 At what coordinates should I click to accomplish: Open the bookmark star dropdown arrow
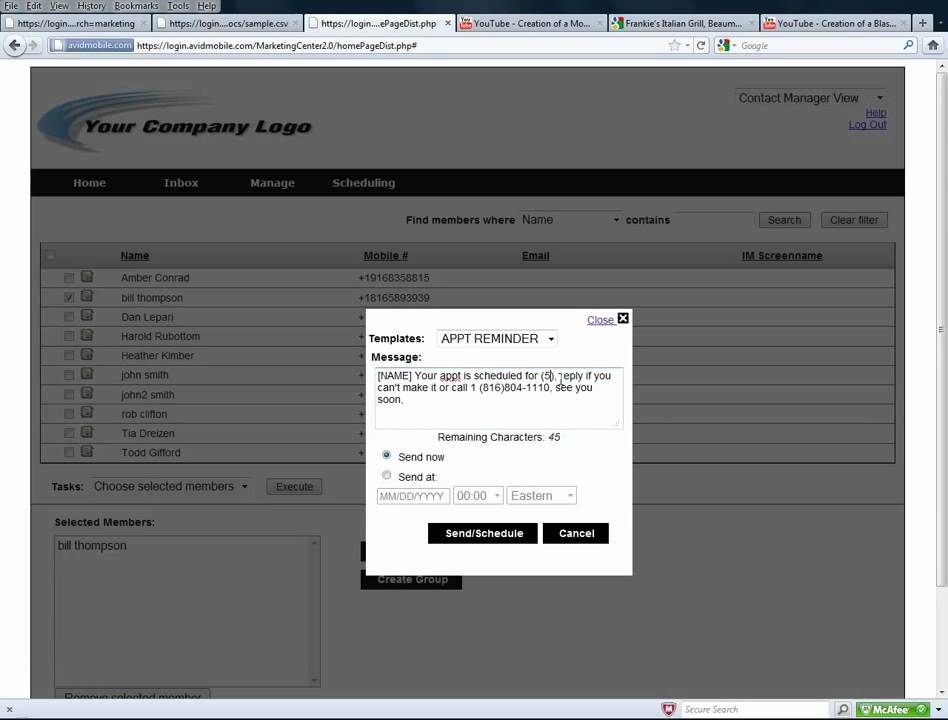(x=687, y=46)
